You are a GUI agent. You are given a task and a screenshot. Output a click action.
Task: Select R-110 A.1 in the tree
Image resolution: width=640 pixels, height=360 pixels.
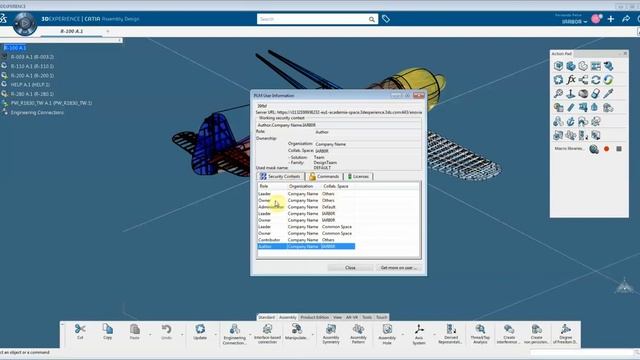[x=32, y=66]
